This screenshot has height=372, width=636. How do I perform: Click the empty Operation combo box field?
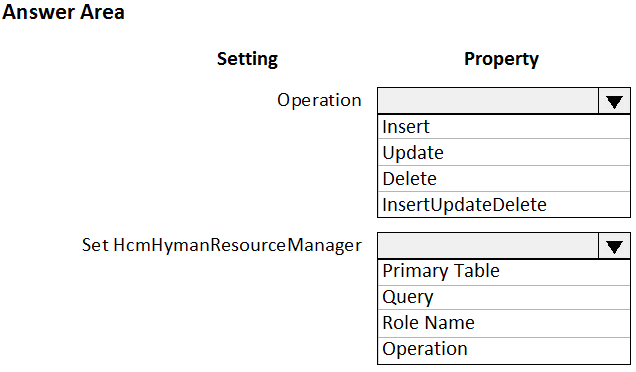tap(488, 101)
